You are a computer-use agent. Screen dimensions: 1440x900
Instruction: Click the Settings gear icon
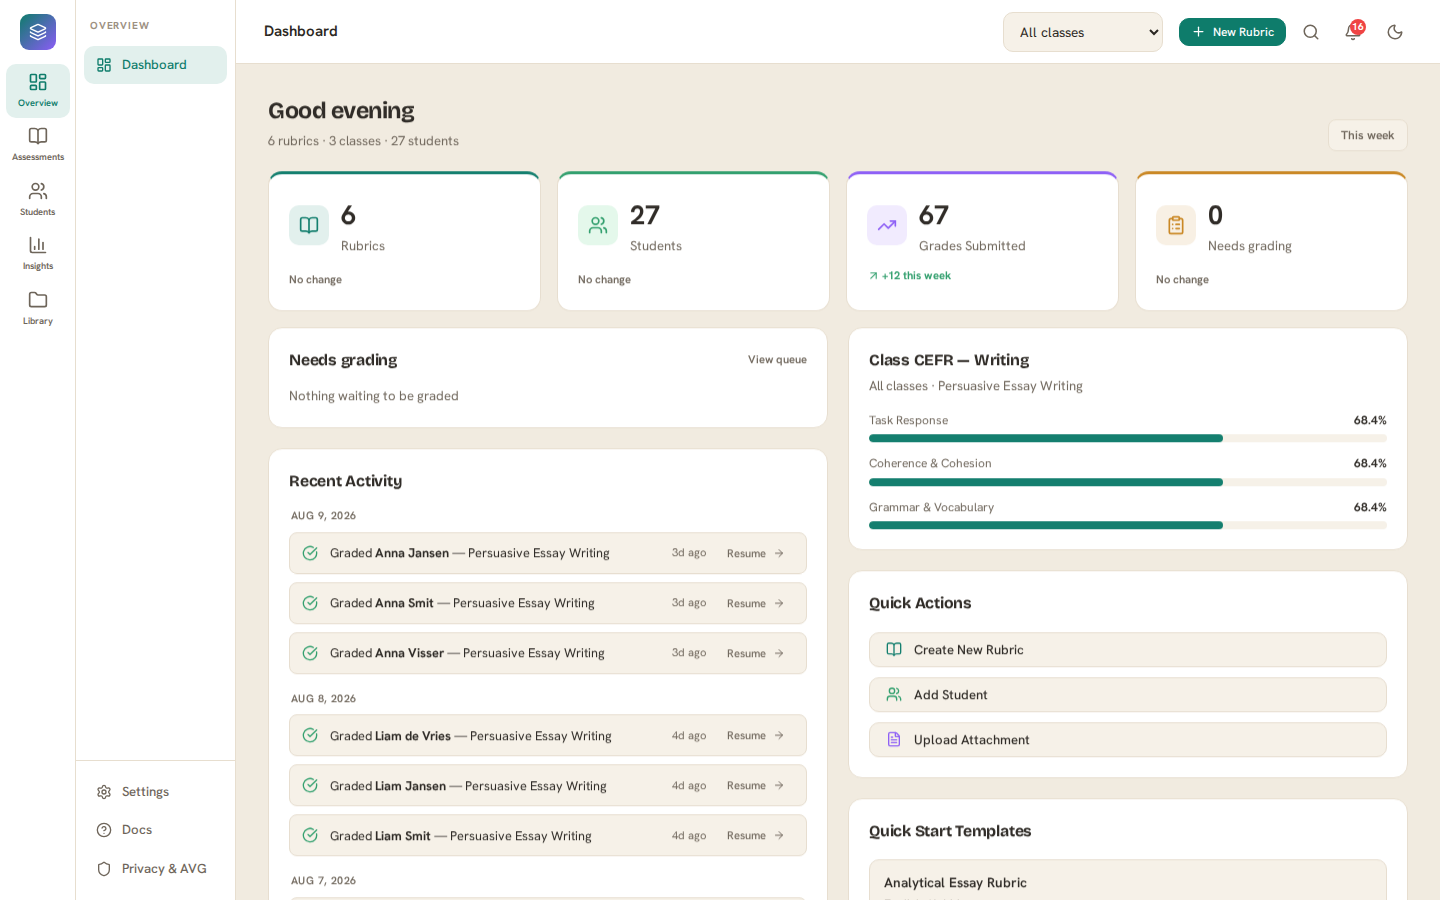point(104,792)
